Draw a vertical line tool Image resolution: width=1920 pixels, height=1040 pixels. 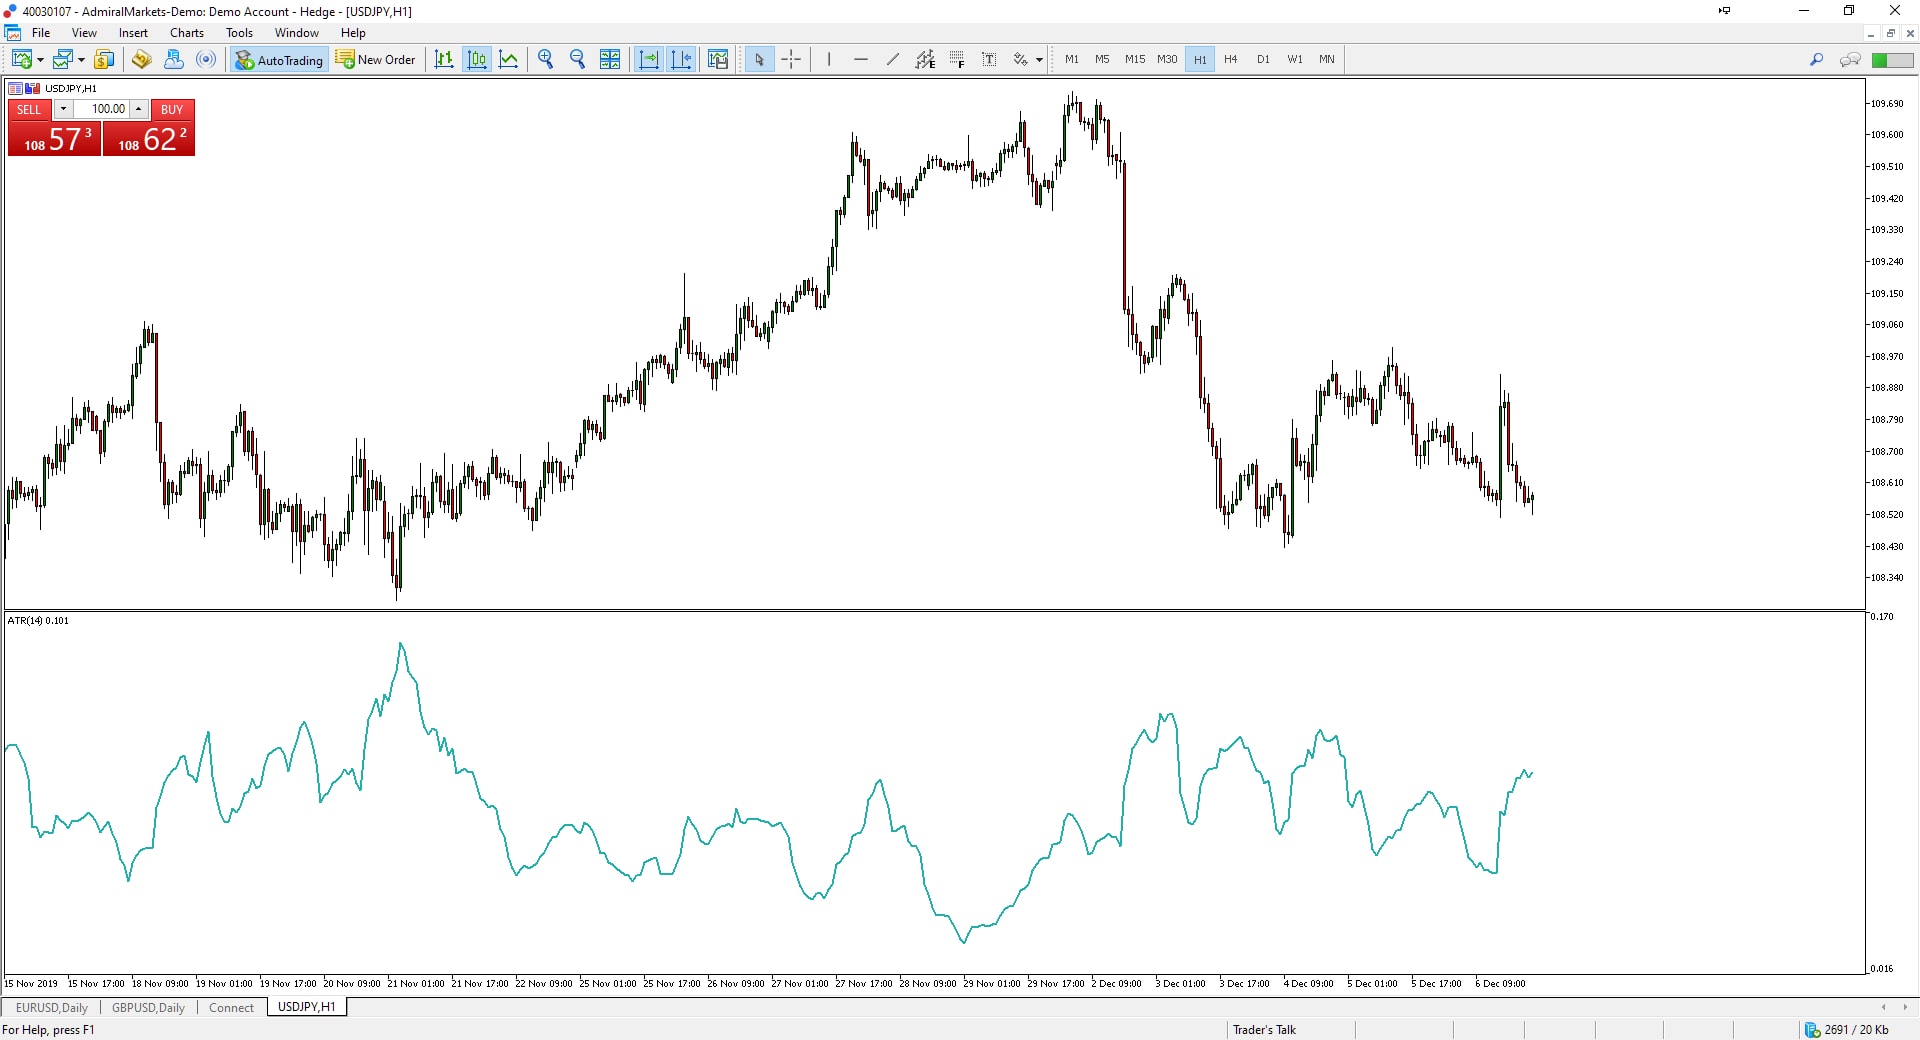[829, 60]
